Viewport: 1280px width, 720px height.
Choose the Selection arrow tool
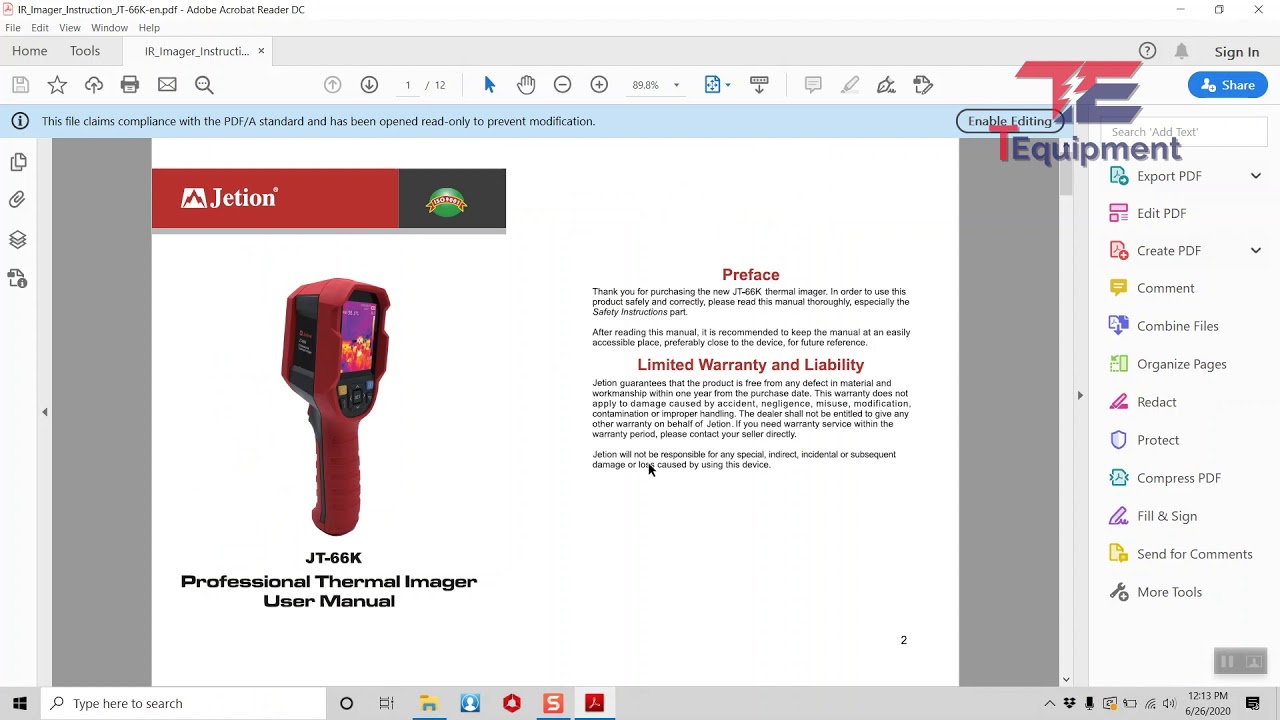pyautogui.click(x=490, y=85)
